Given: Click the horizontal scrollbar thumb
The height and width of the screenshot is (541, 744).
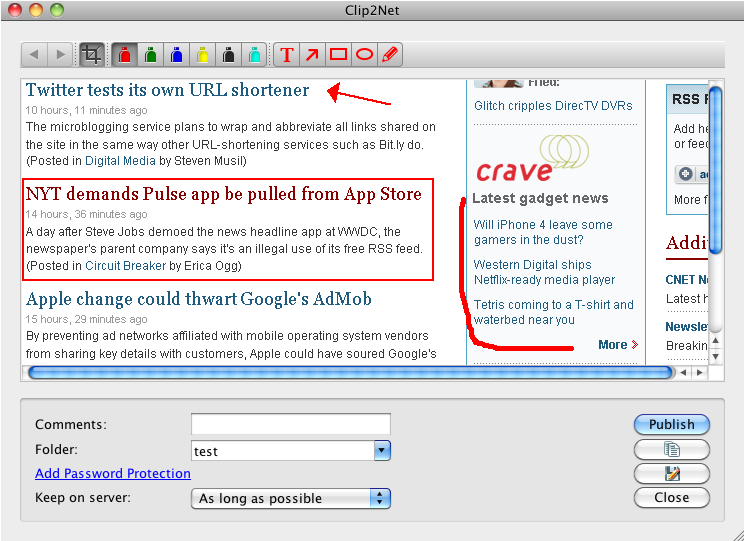Looking at the screenshot, I should tap(350, 373).
